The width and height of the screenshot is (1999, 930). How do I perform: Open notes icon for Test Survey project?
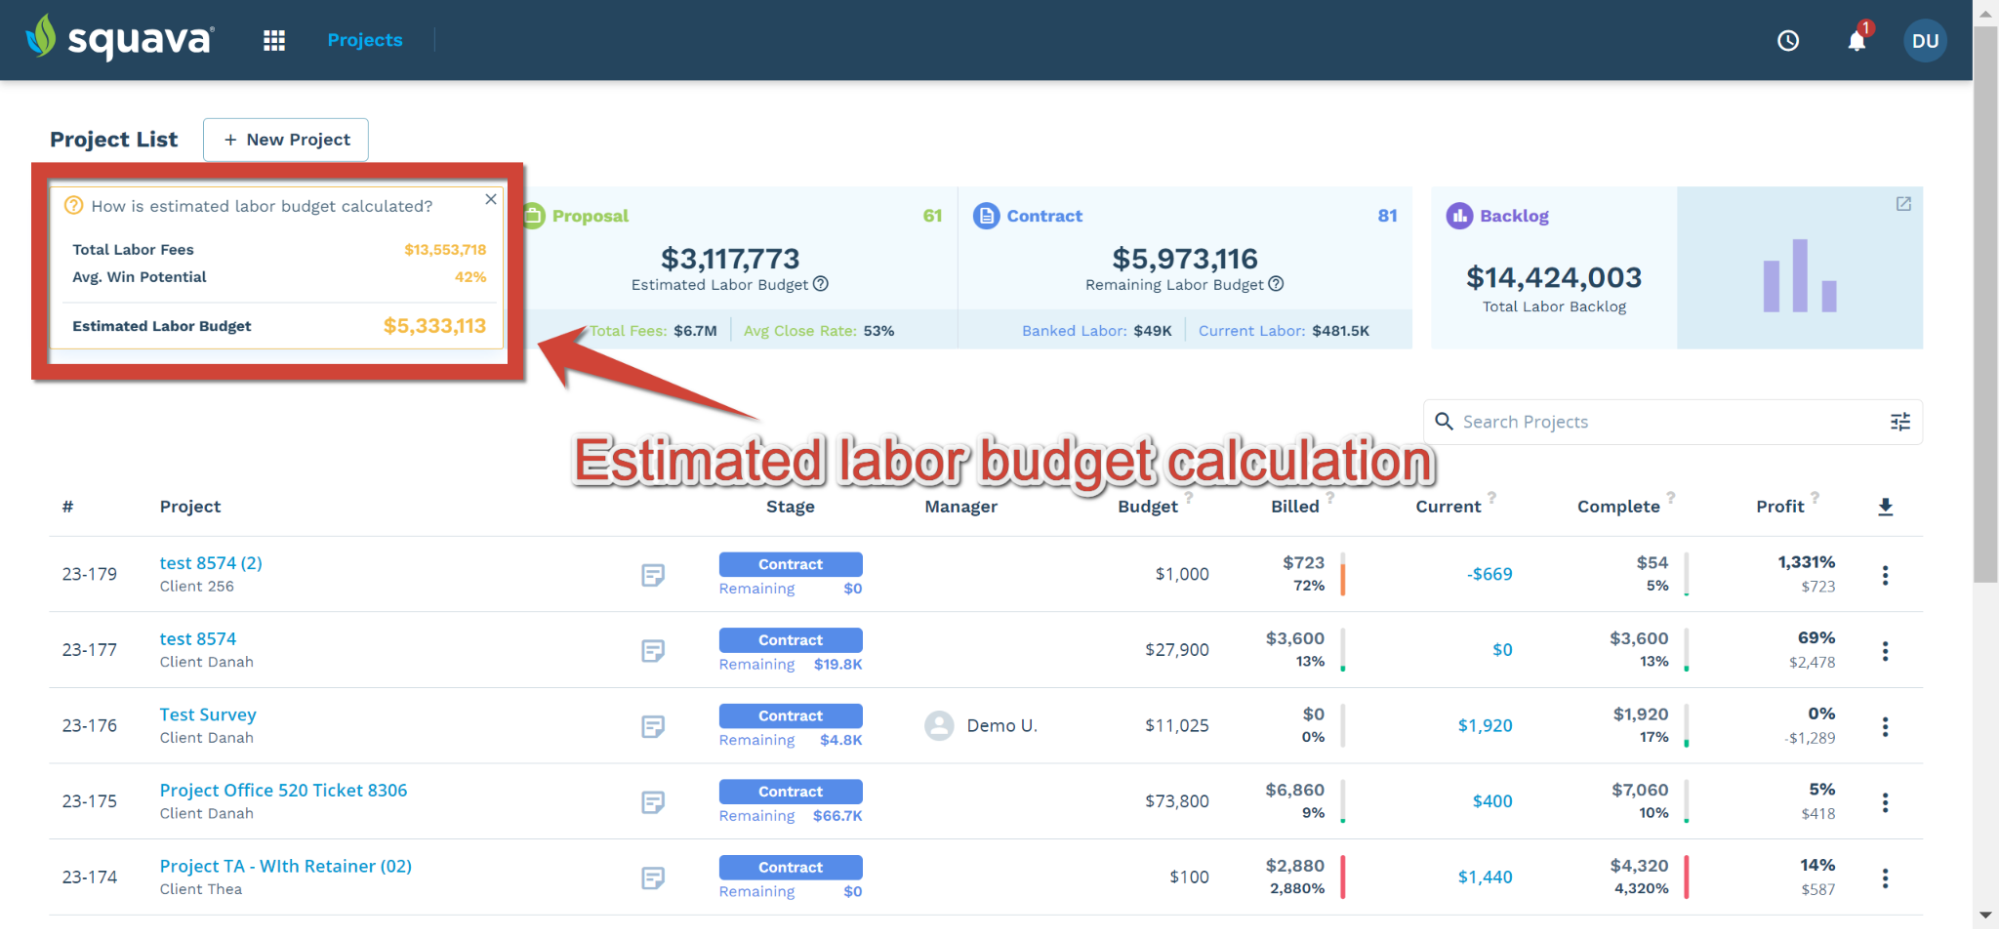[x=653, y=726]
